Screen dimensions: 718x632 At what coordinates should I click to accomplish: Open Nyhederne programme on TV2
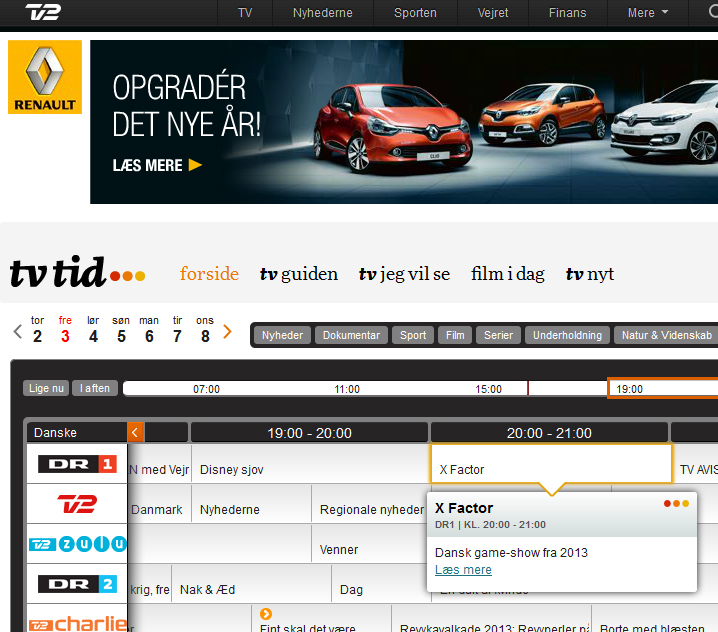coord(251,504)
